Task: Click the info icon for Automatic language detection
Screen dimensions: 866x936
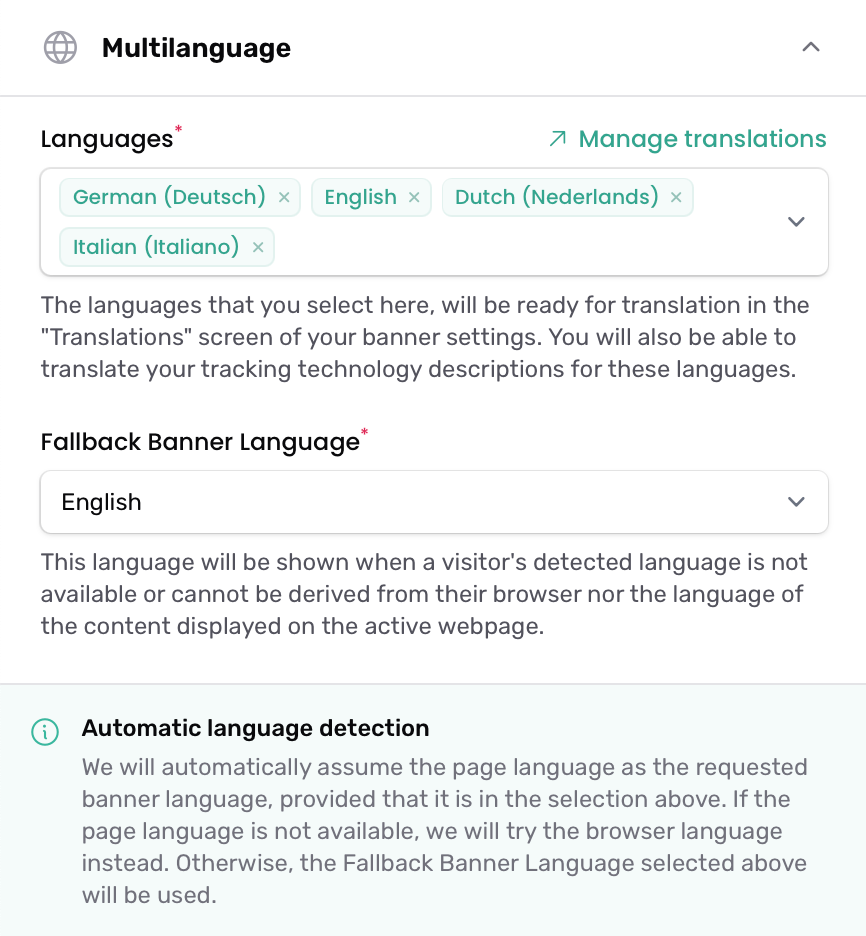Action: click(x=45, y=732)
